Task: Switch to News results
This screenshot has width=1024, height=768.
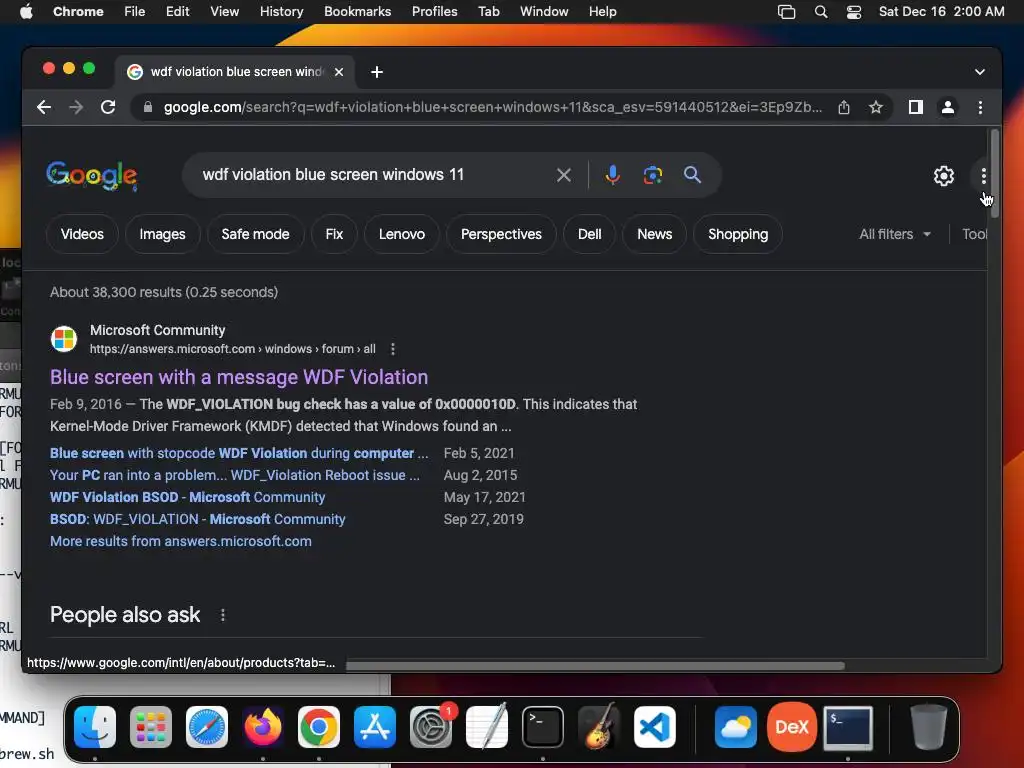Action: coord(654,234)
